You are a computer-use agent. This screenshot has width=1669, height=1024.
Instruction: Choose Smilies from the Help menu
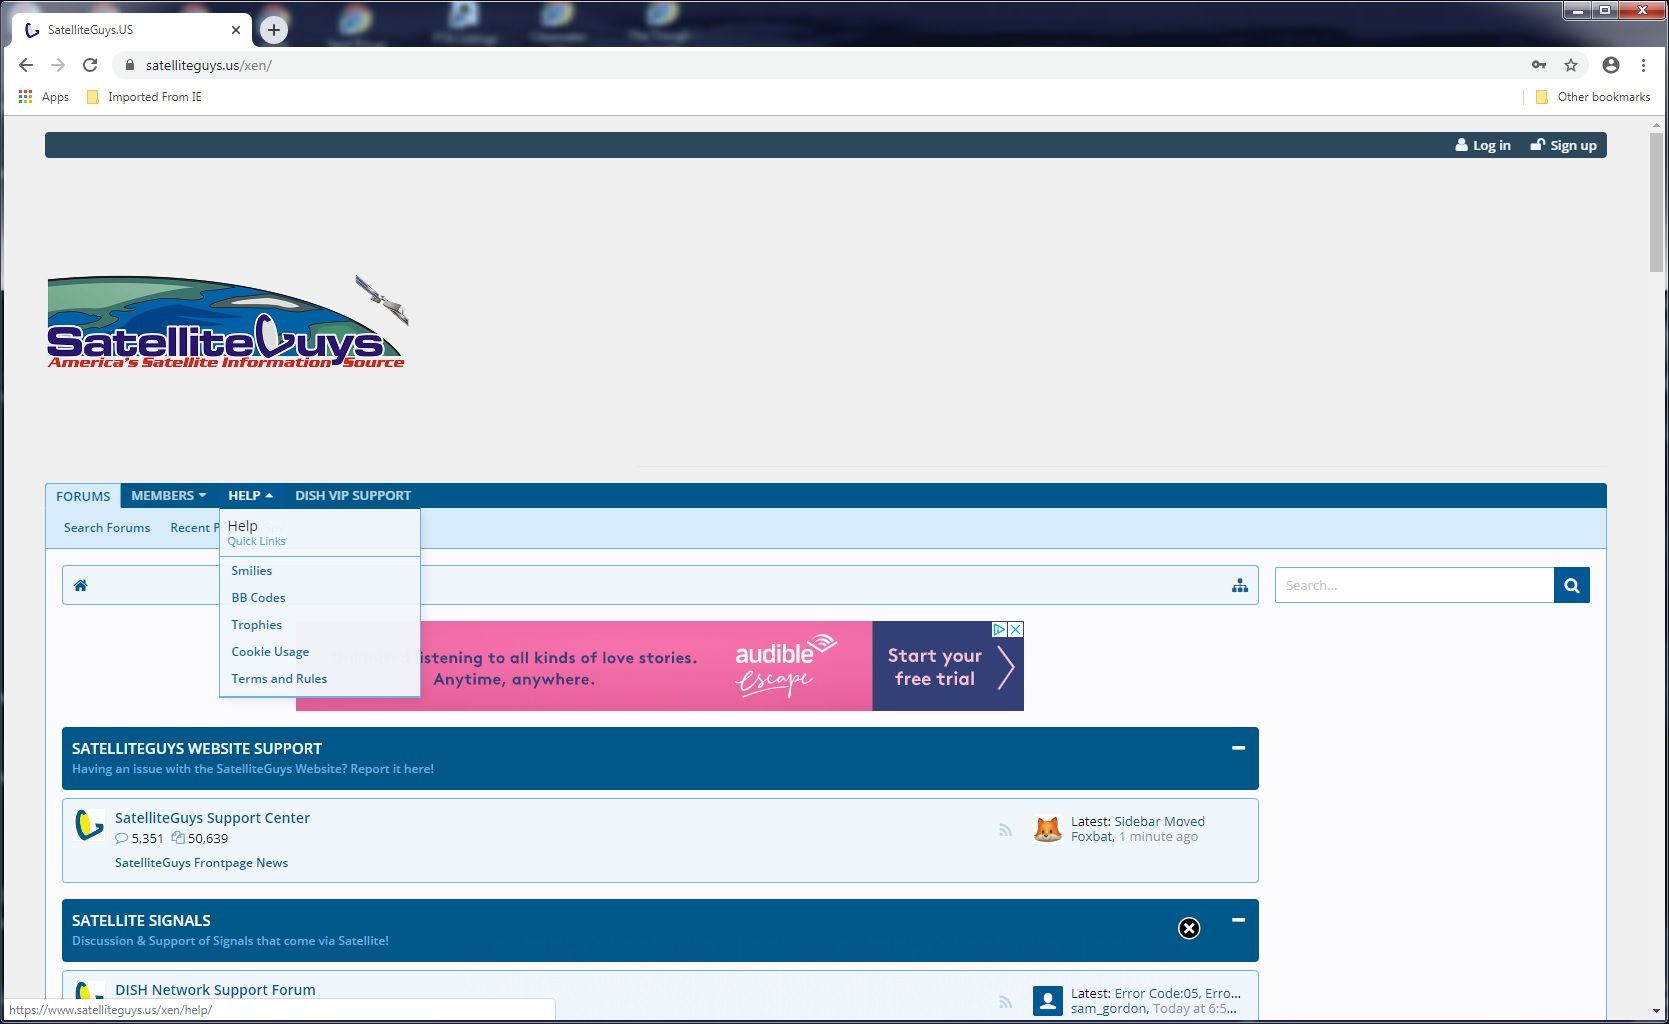pyautogui.click(x=252, y=571)
